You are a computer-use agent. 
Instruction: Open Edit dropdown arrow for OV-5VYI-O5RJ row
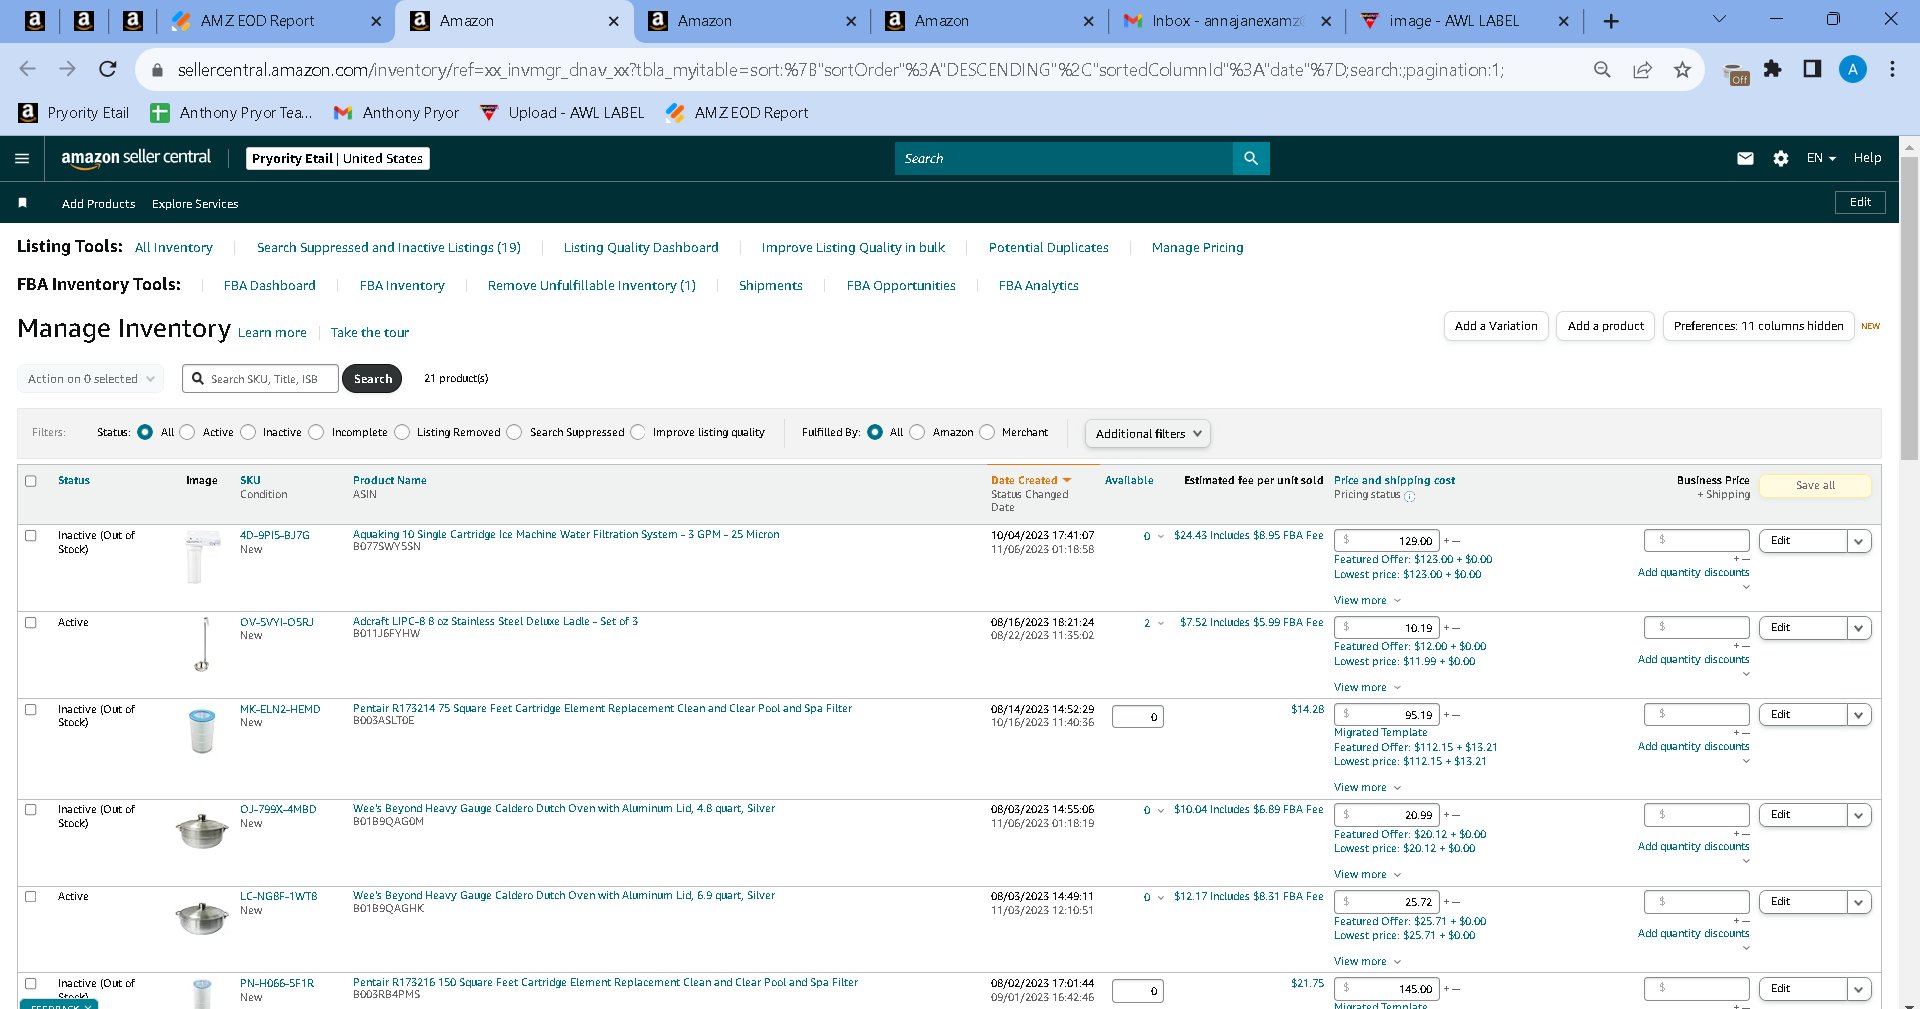[1859, 628]
